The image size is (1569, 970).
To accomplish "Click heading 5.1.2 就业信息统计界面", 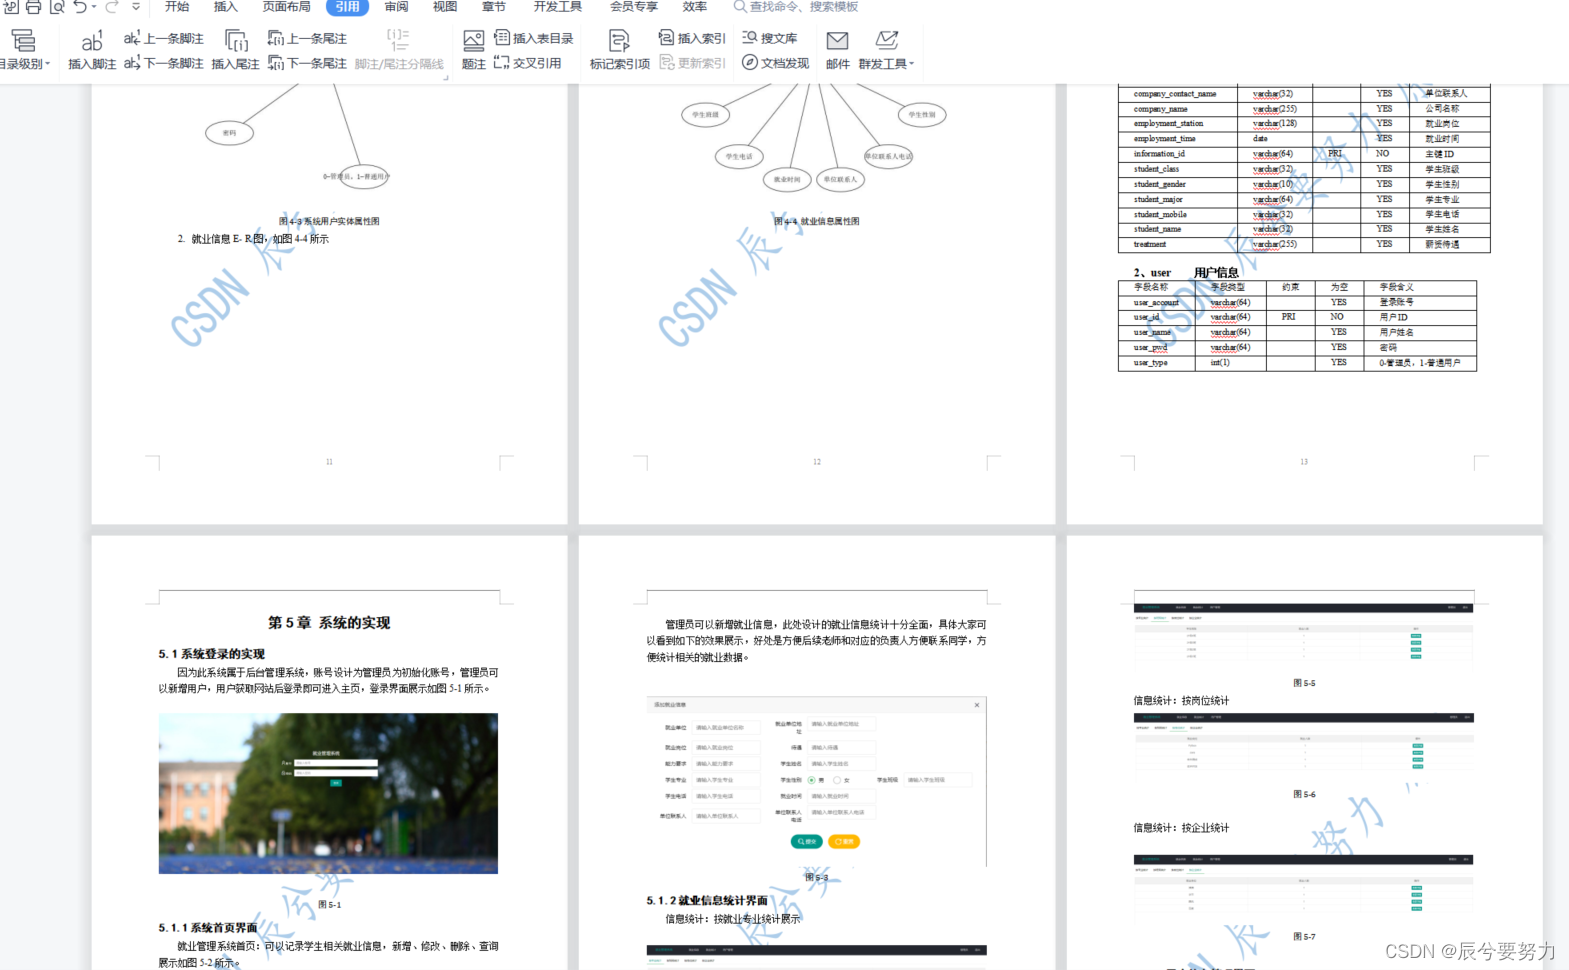I will (x=707, y=901).
